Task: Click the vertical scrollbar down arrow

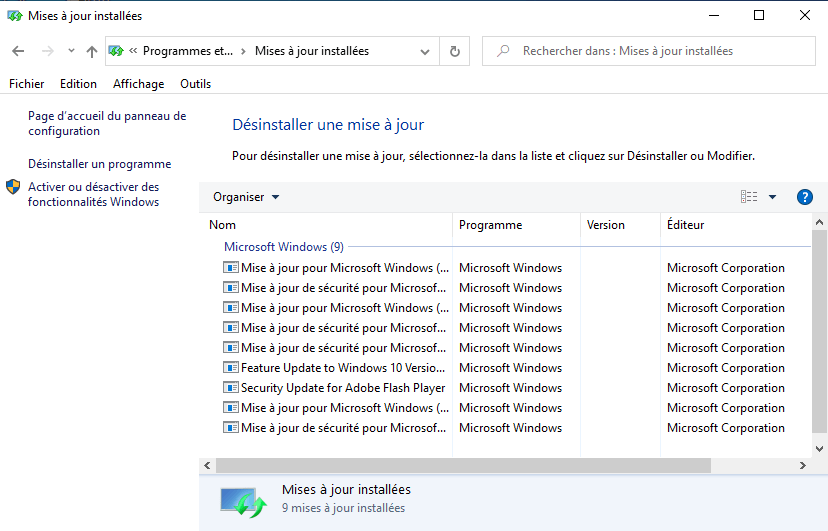Action: (819, 449)
